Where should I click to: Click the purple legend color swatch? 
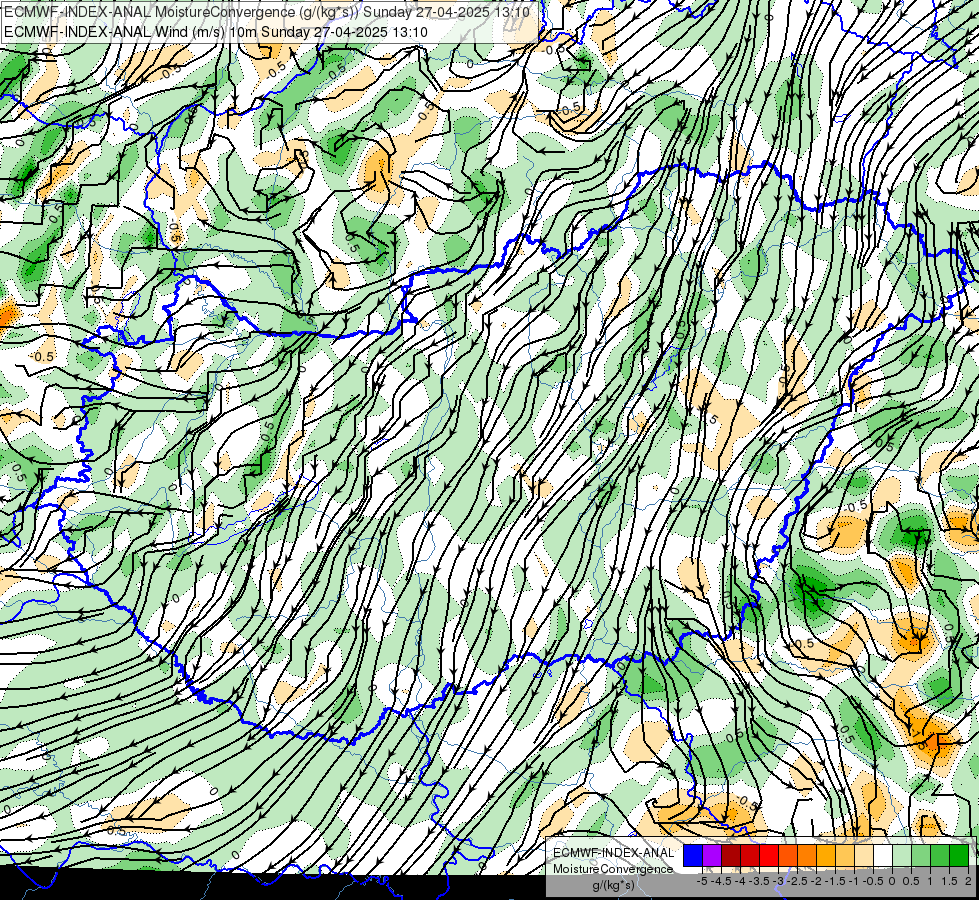(x=712, y=856)
